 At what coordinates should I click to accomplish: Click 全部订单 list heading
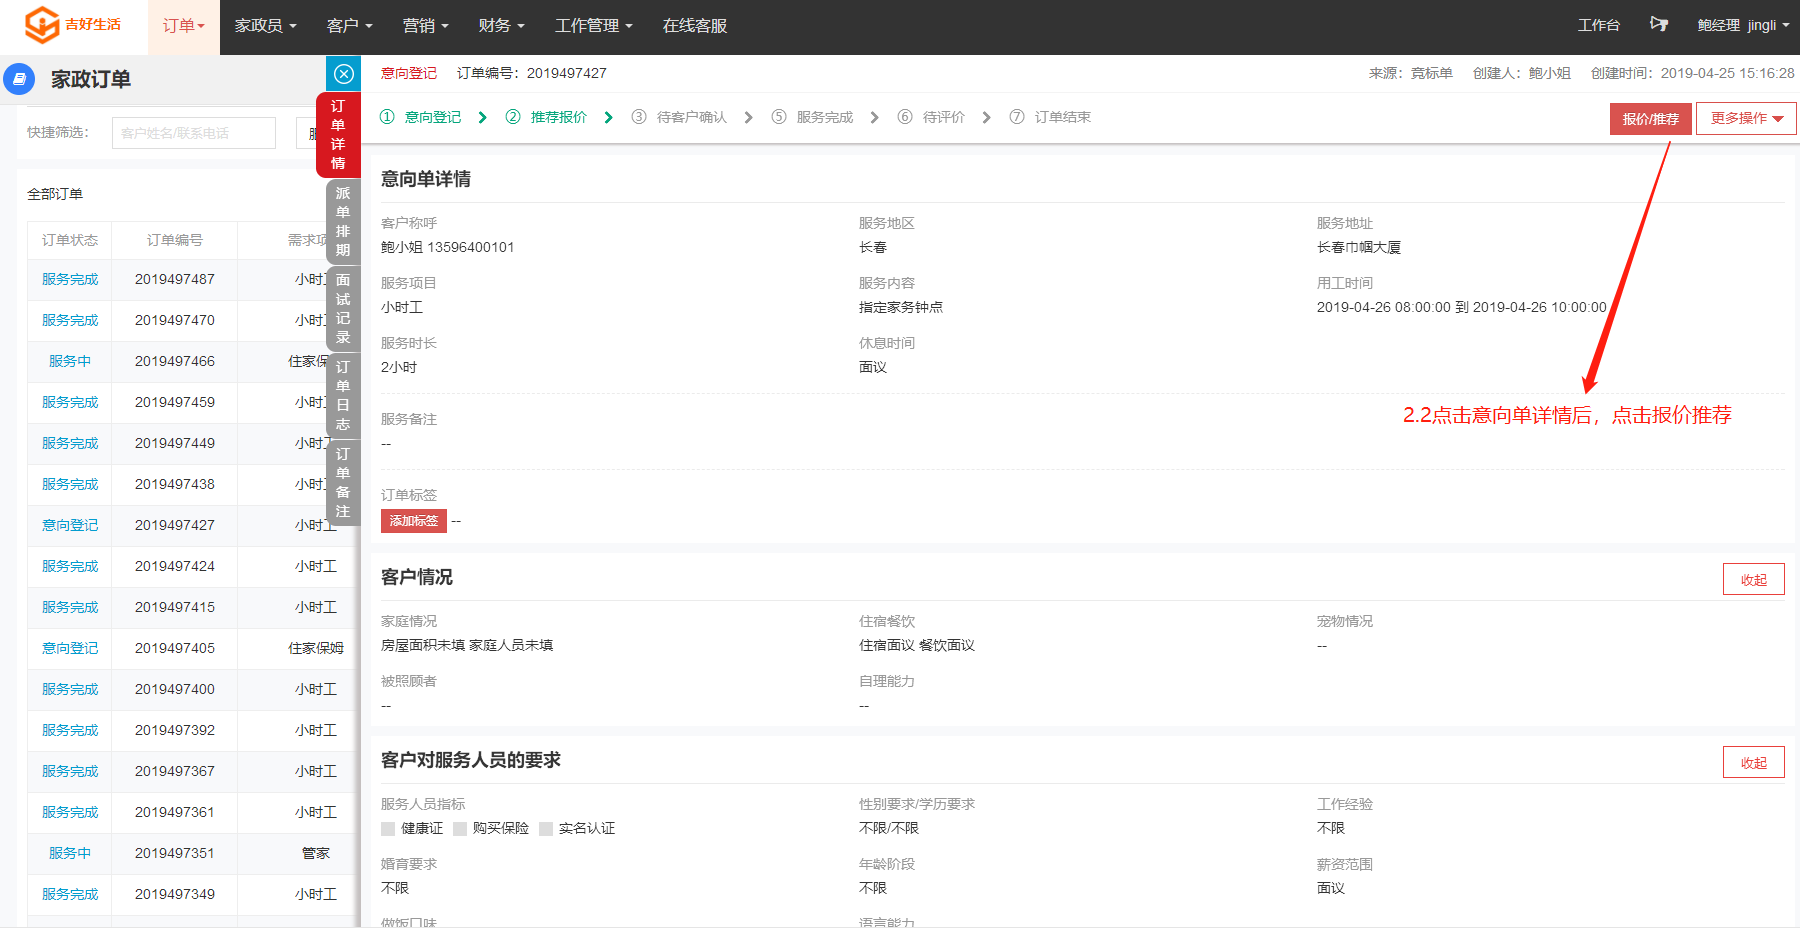click(55, 194)
